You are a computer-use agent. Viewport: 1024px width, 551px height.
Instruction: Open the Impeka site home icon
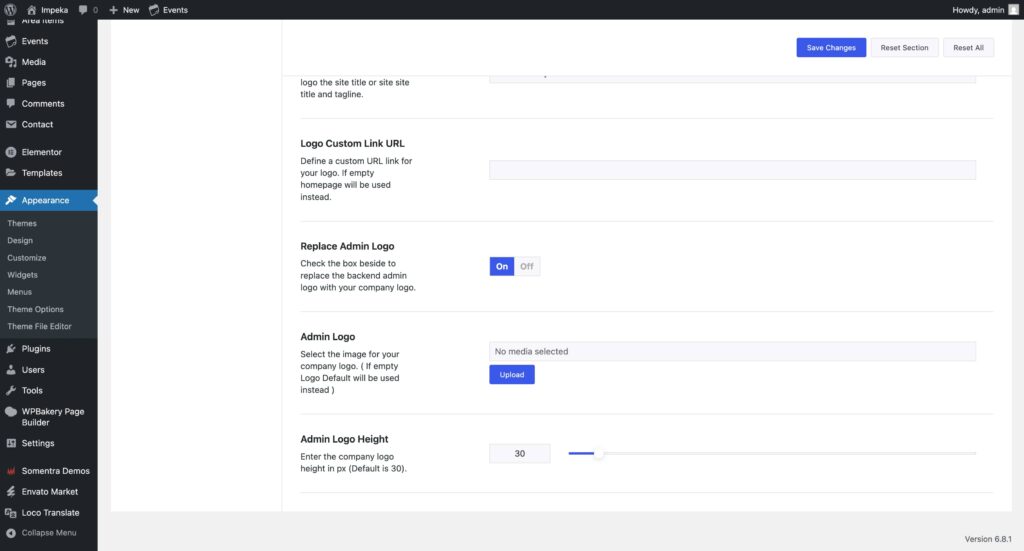32,9
